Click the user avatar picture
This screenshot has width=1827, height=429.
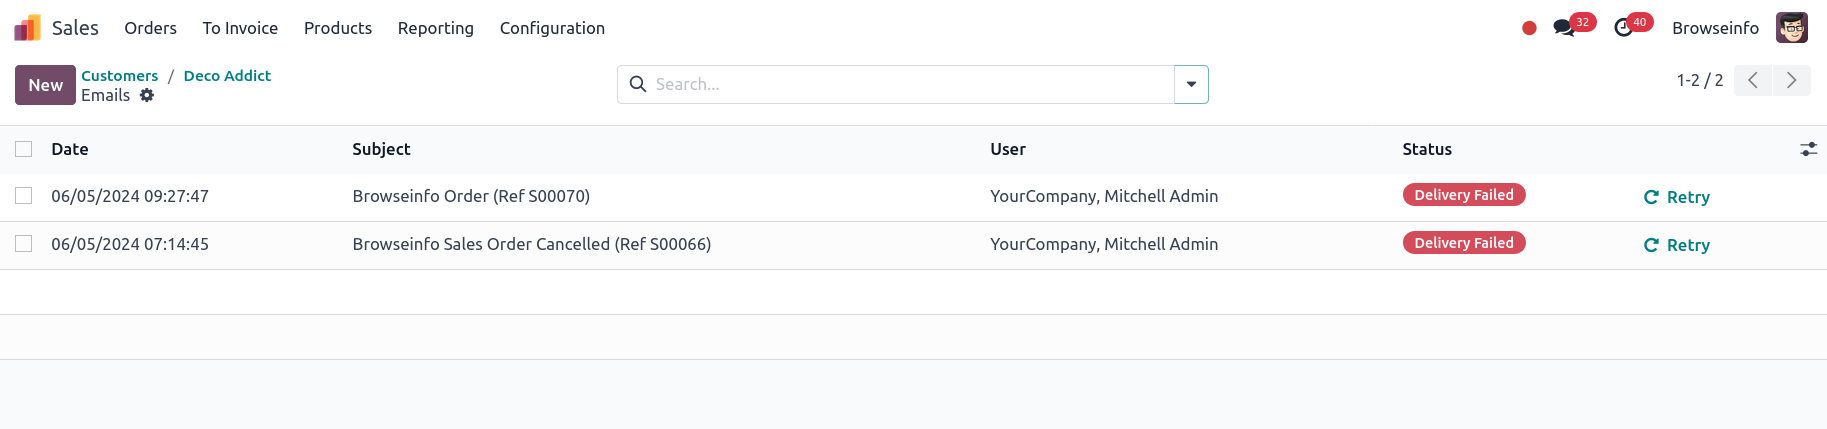pyautogui.click(x=1791, y=28)
